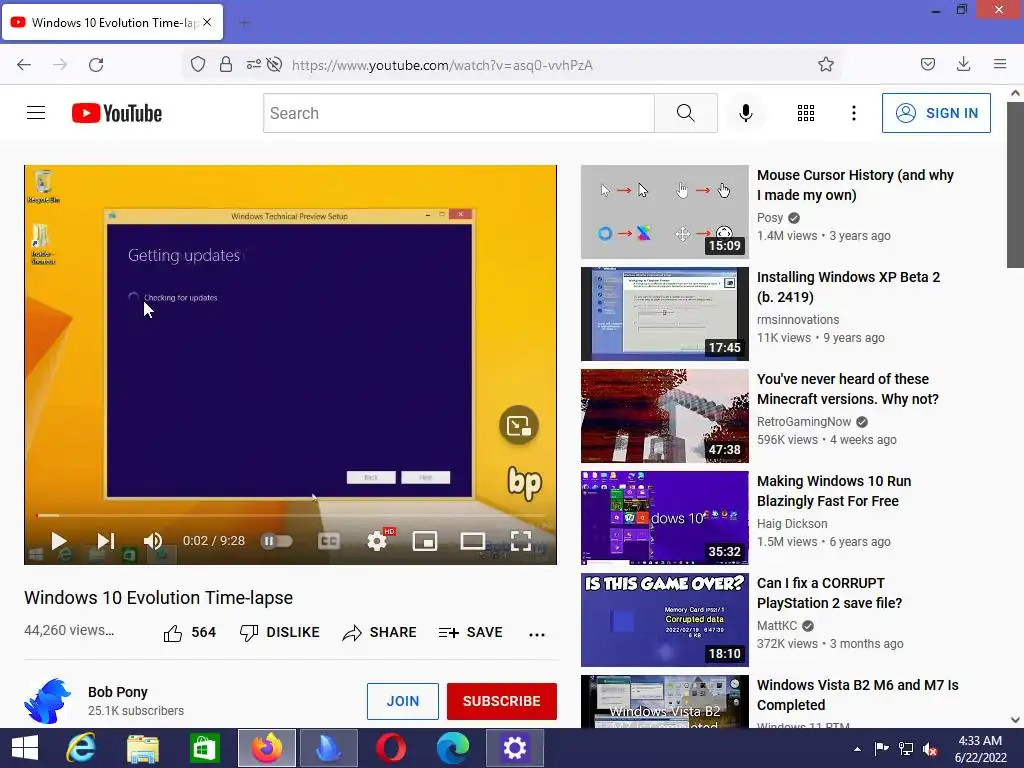Viewport: 1024px width, 768px height.
Task: Click the Posy channel name
Action: point(770,217)
